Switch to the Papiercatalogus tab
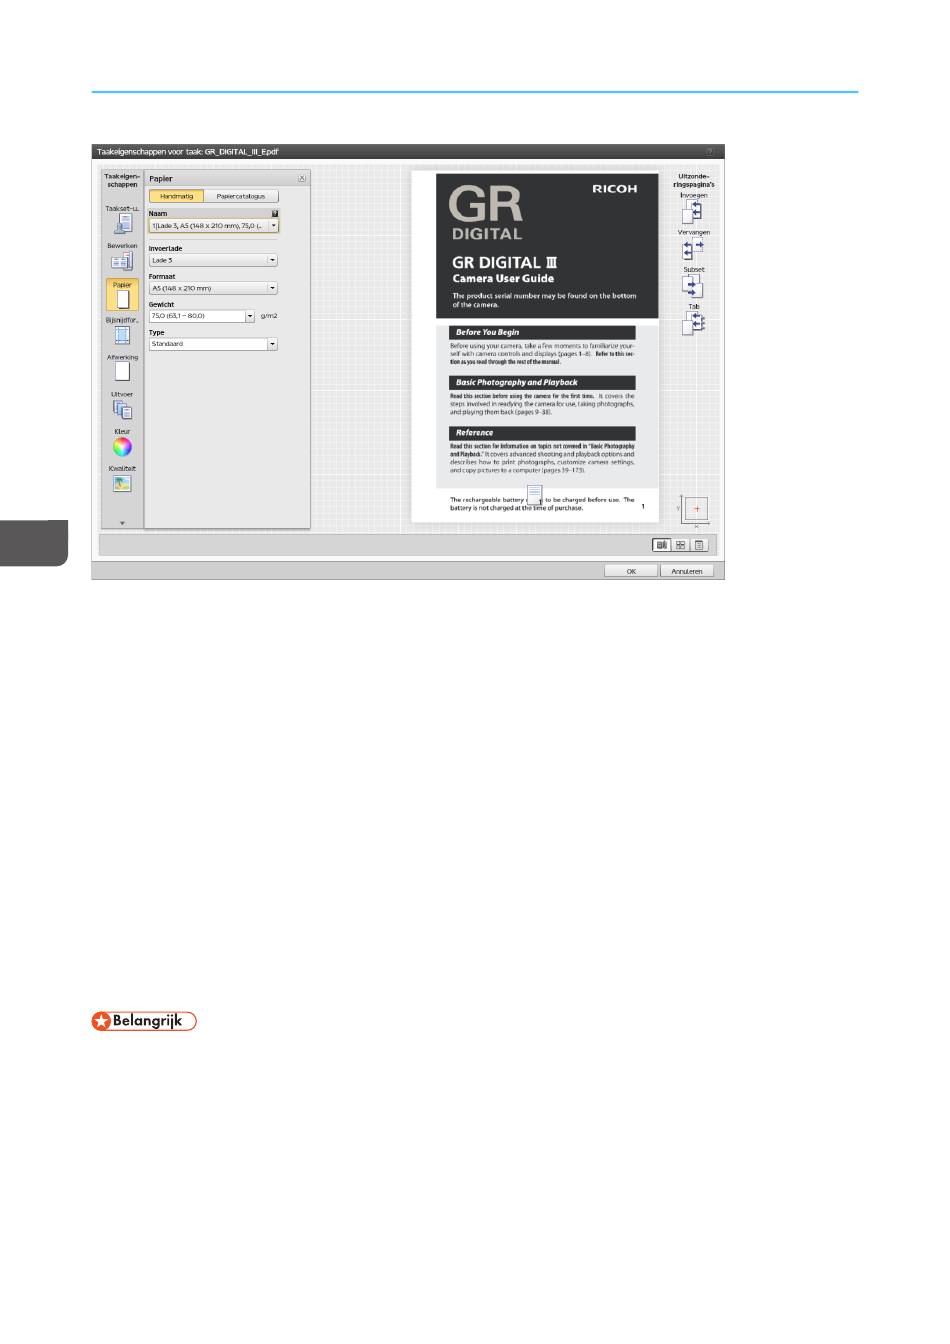This screenshot has width=950, height=1344. tap(241, 196)
